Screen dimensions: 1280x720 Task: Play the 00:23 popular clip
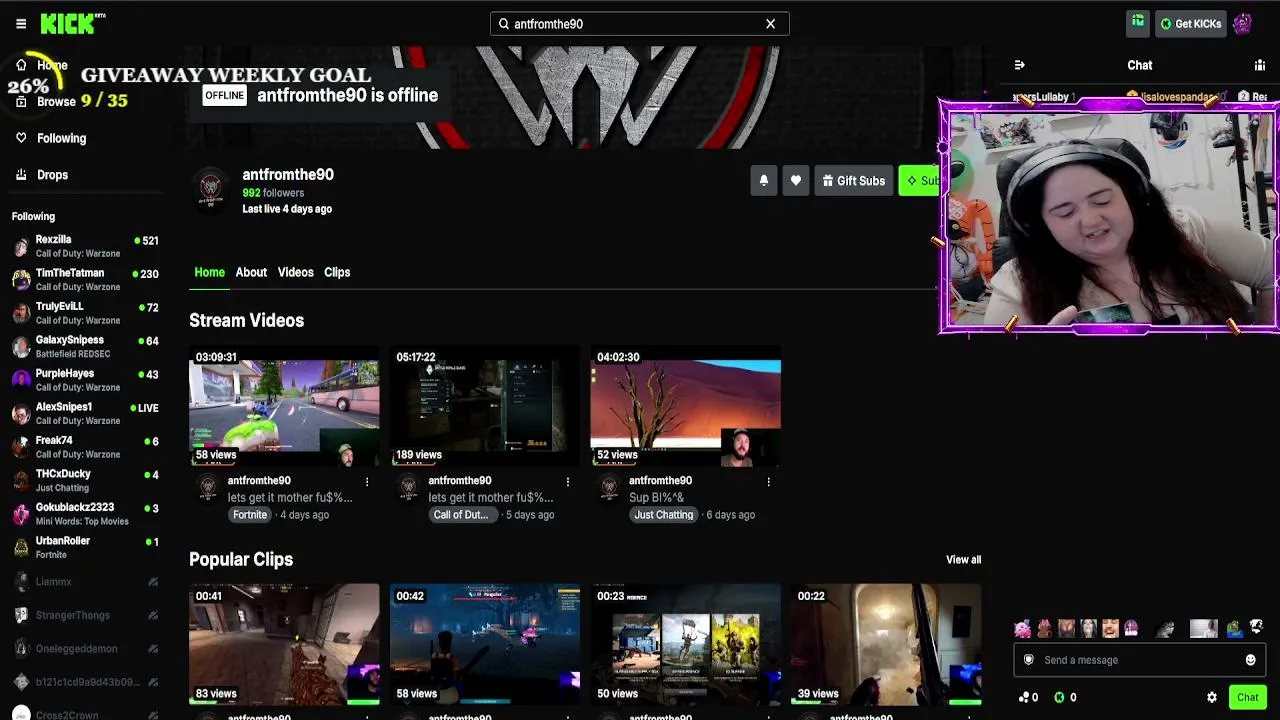click(685, 645)
